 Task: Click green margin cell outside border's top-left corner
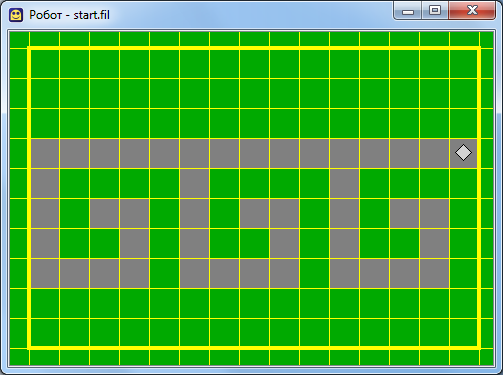19,40
